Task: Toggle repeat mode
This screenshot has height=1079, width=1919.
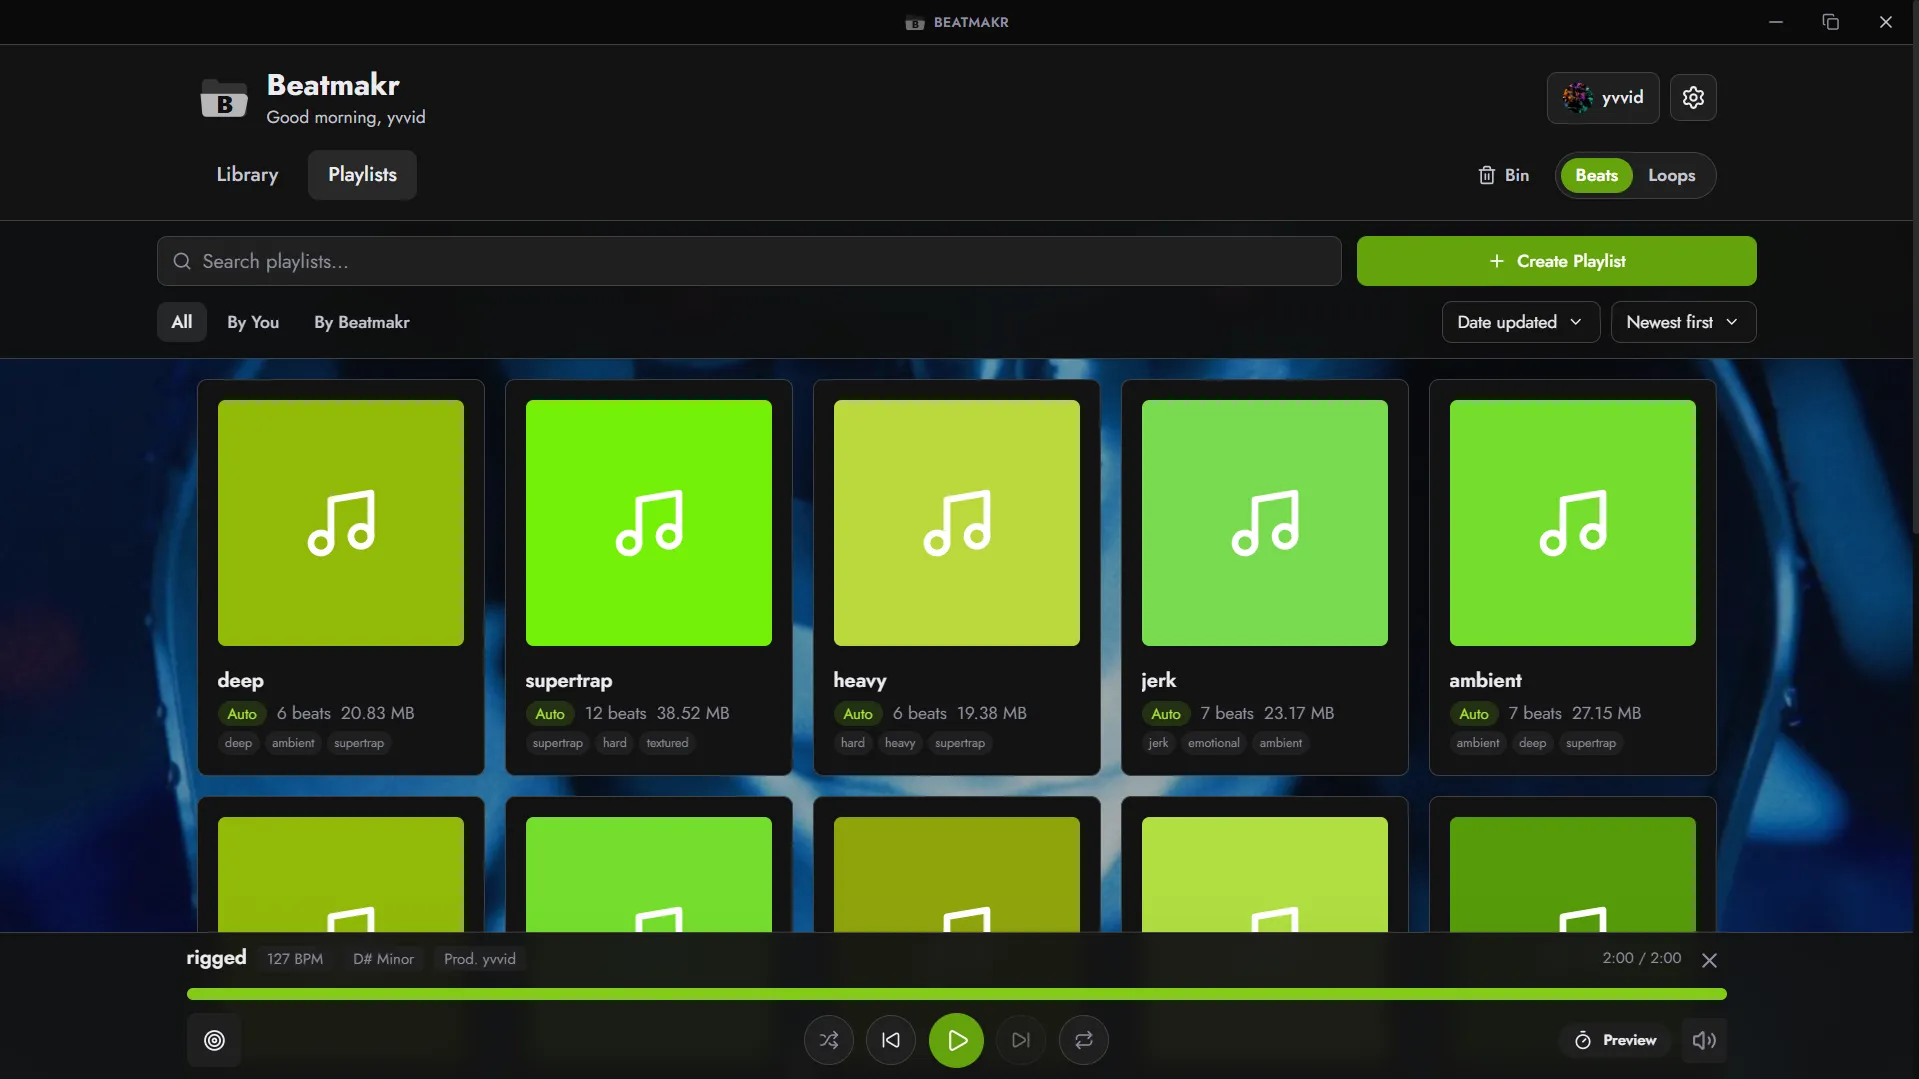Action: tap(1083, 1040)
